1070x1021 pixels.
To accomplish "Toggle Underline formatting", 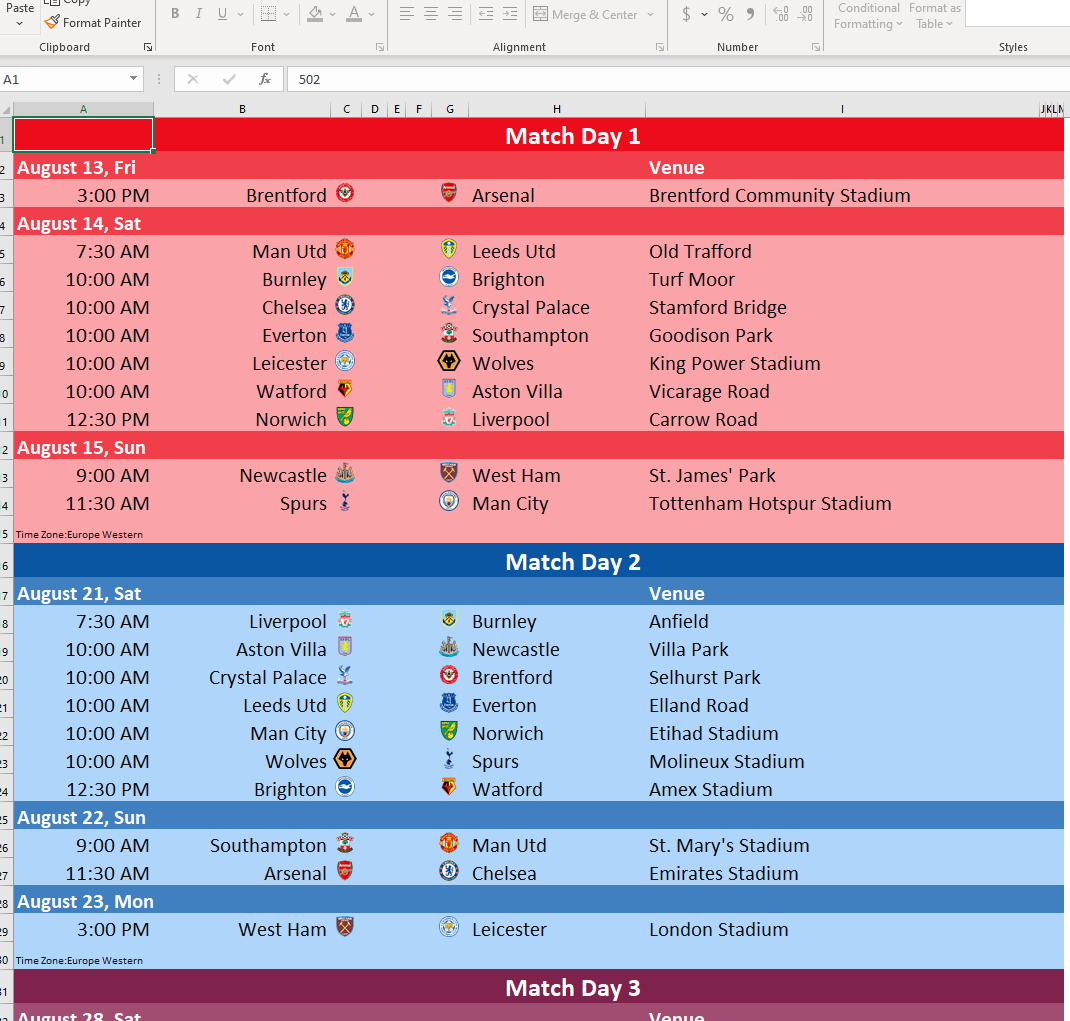I will pos(222,14).
